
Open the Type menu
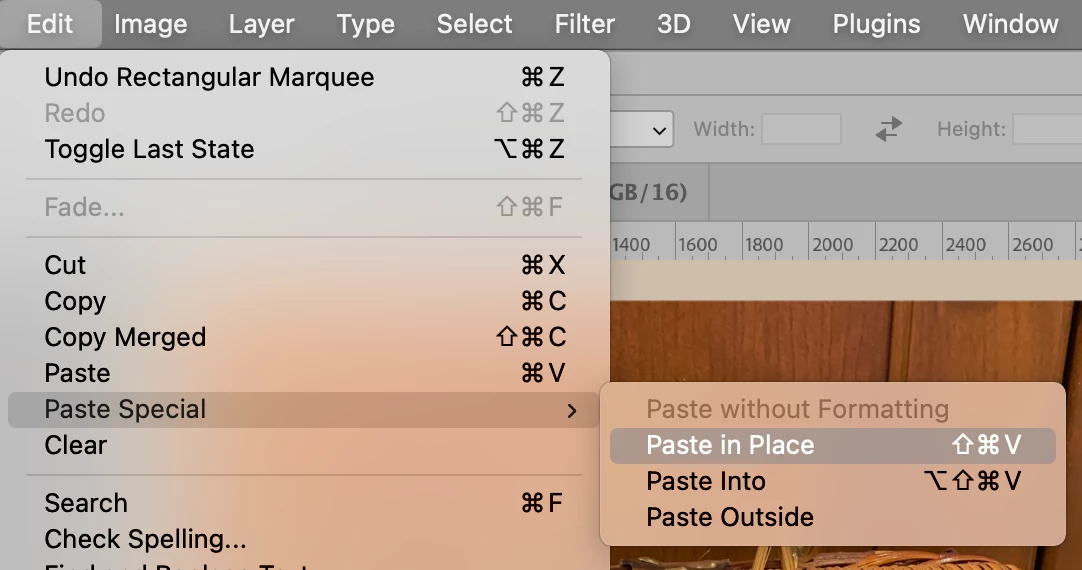point(365,24)
